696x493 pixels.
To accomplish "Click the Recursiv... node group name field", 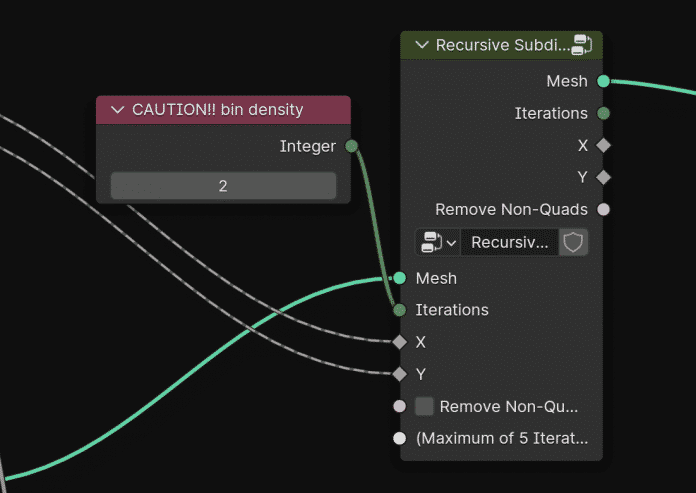I will click(510, 242).
